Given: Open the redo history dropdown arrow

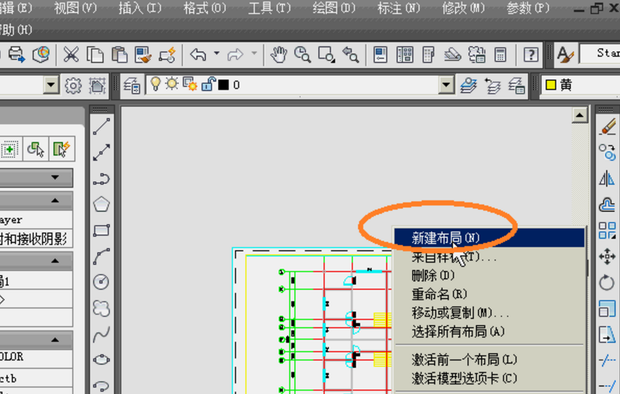Looking at the screenshot, I should click(x=254, y=53).
